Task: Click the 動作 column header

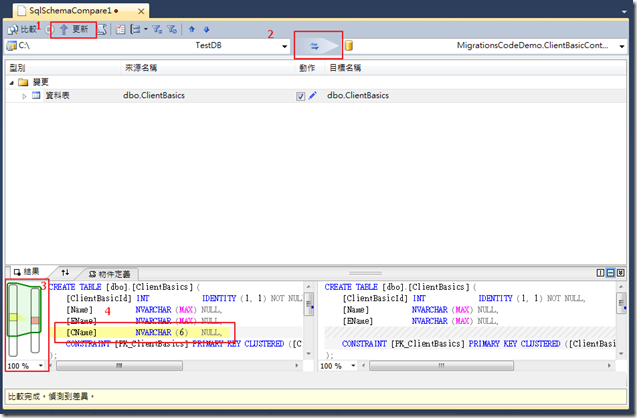Action: coord(310,68)
